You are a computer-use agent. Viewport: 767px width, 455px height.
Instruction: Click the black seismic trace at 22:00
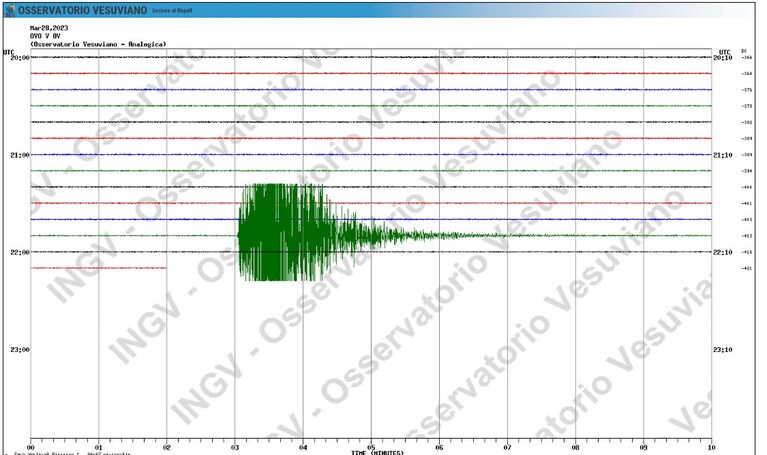[371, 251]
